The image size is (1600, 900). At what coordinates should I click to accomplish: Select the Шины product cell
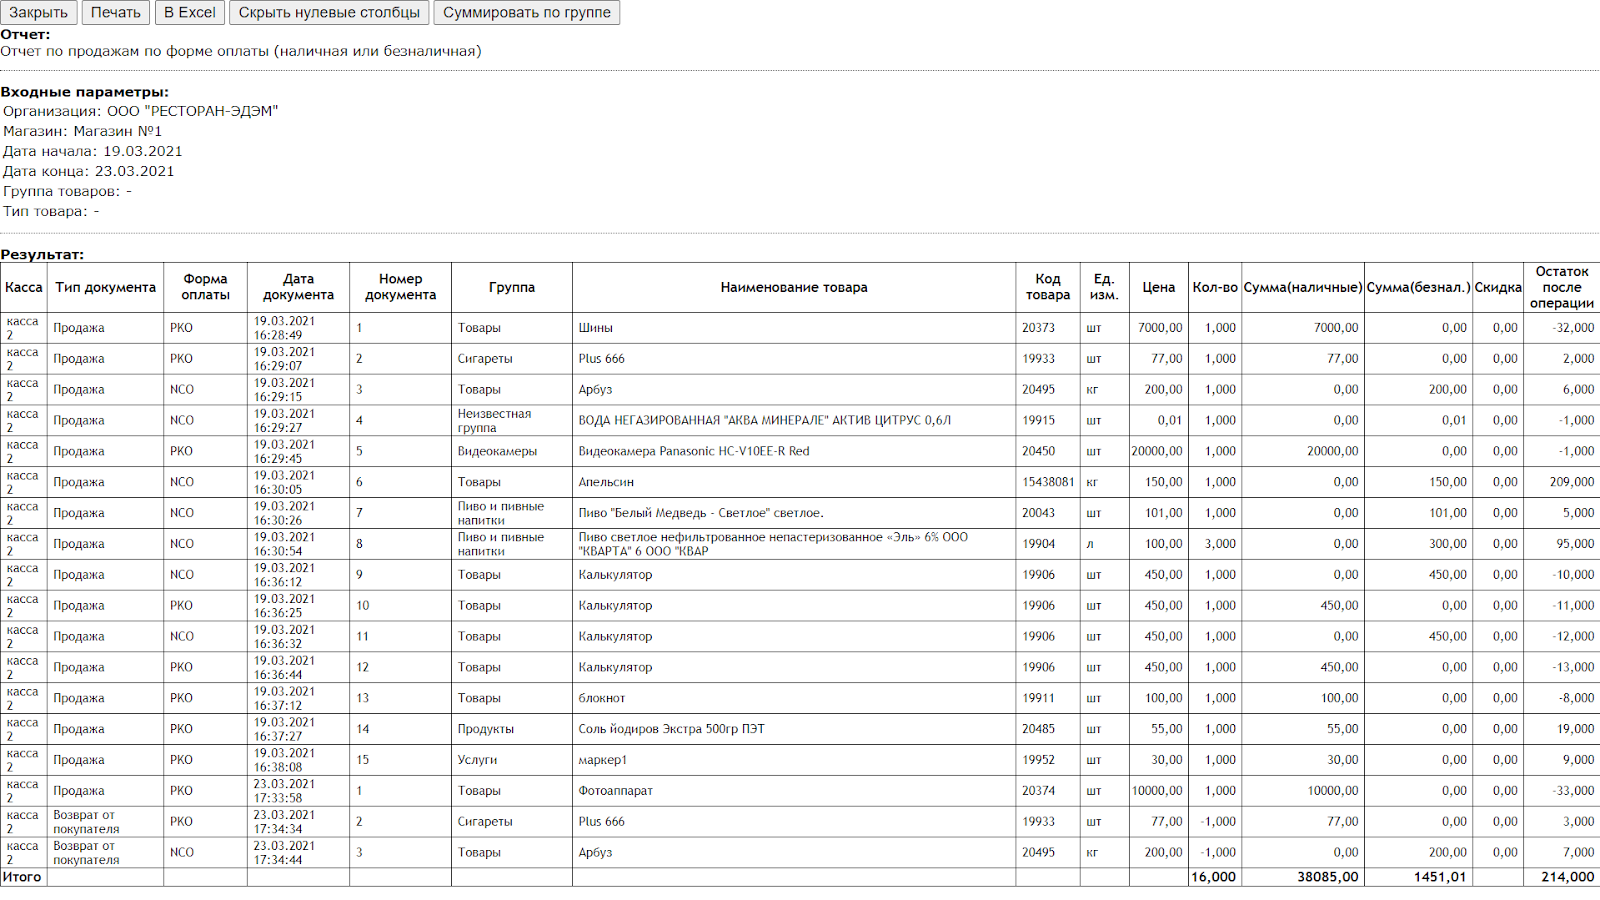596,328
